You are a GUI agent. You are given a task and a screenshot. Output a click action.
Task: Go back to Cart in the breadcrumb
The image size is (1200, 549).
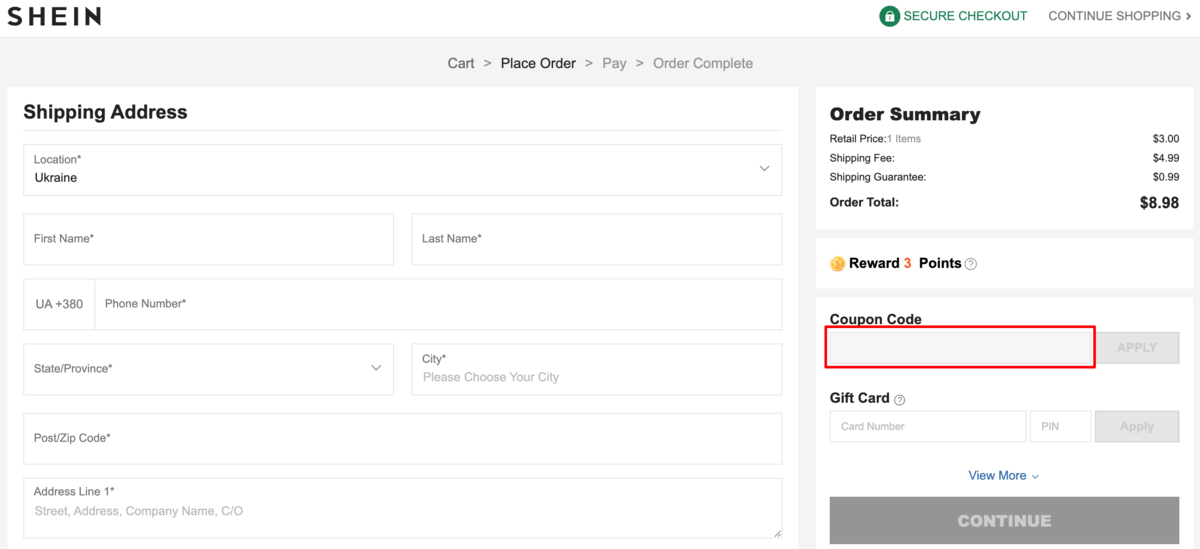coord(461,63)
